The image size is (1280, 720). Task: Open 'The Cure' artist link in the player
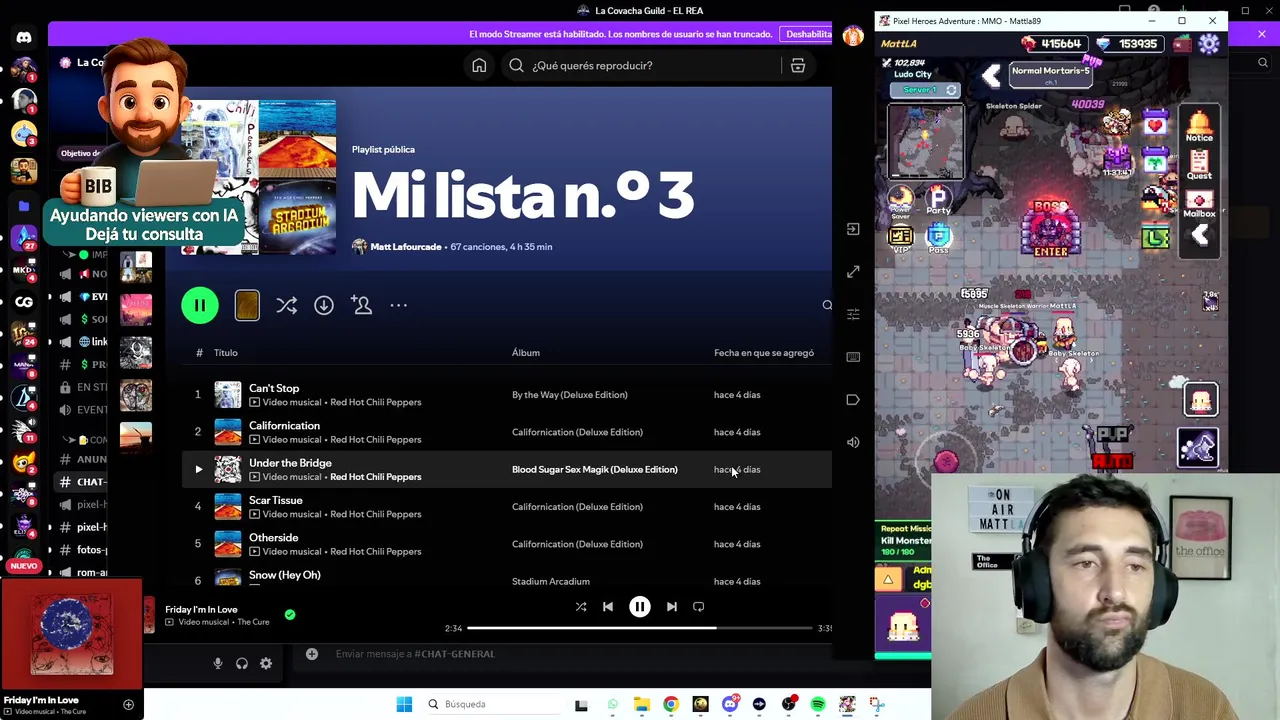click(253, 622)
